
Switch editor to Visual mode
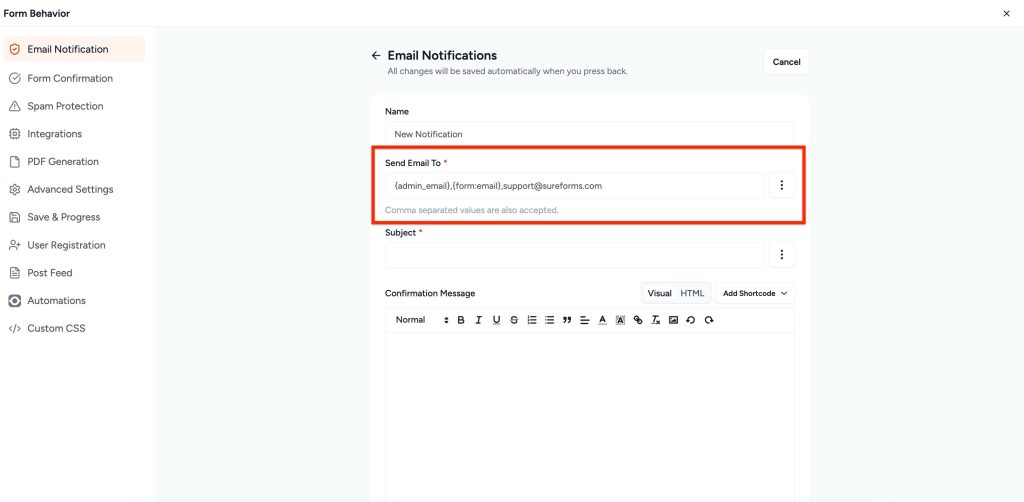pos(660,294)
